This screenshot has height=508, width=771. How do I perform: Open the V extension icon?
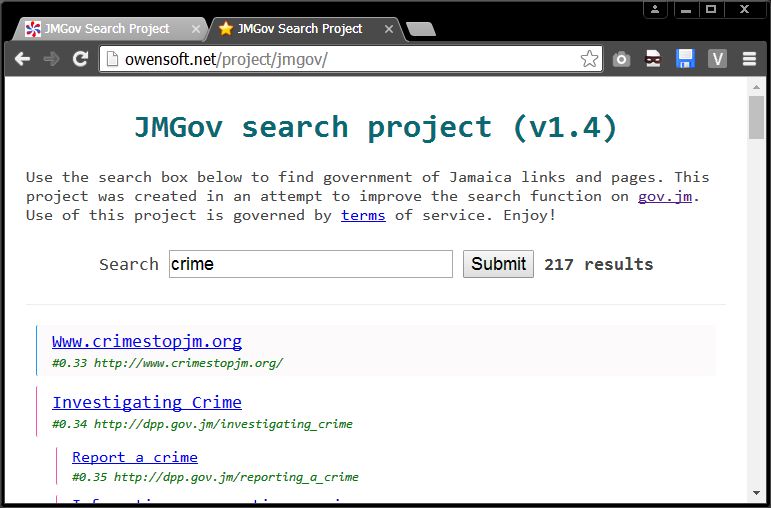(717, 60)
